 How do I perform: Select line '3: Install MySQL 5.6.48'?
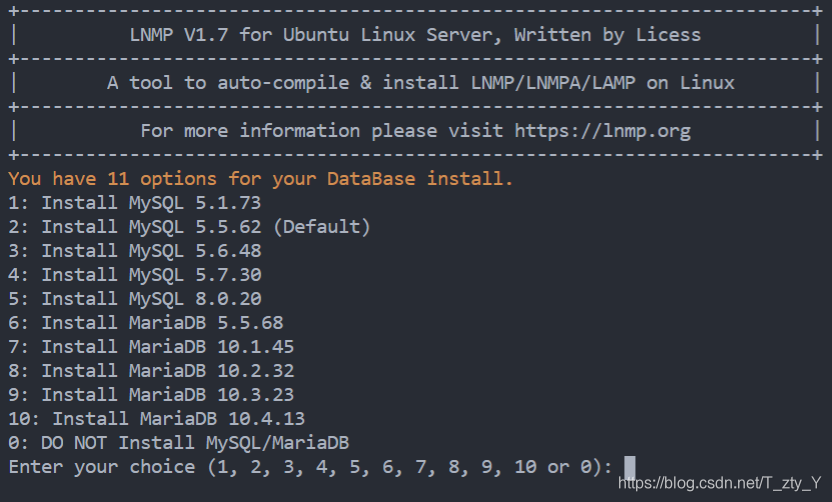(135, 251)
